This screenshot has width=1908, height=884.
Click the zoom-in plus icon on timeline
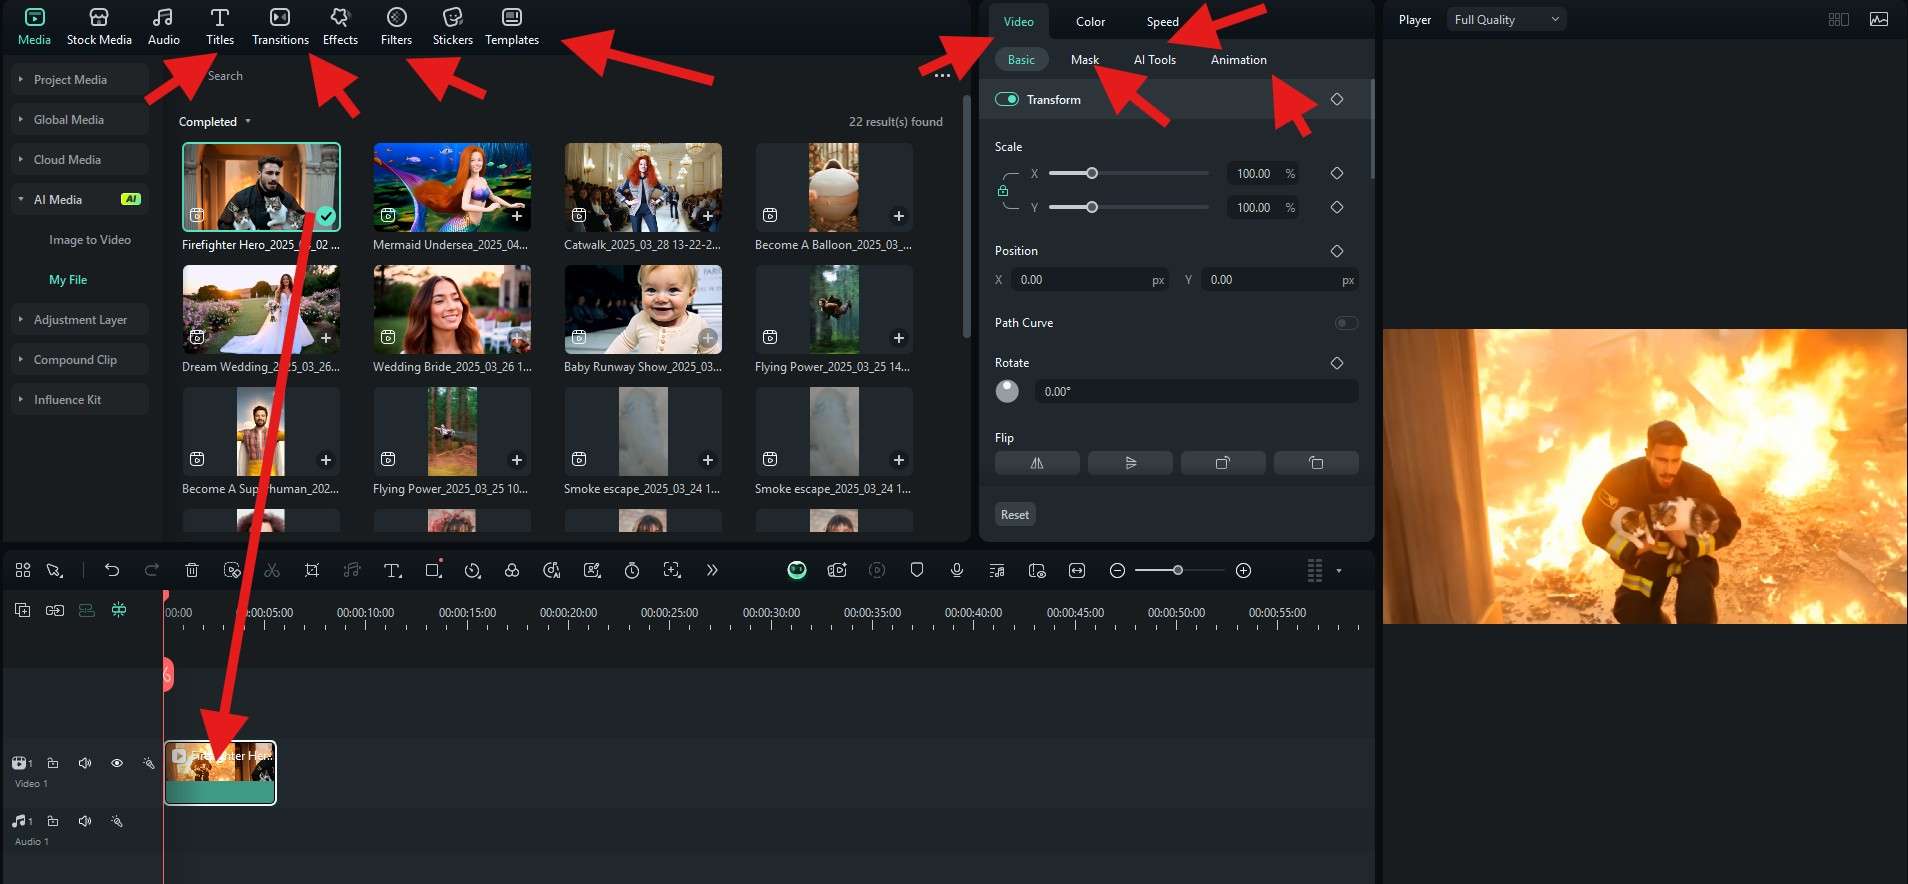click(1244, 570)
